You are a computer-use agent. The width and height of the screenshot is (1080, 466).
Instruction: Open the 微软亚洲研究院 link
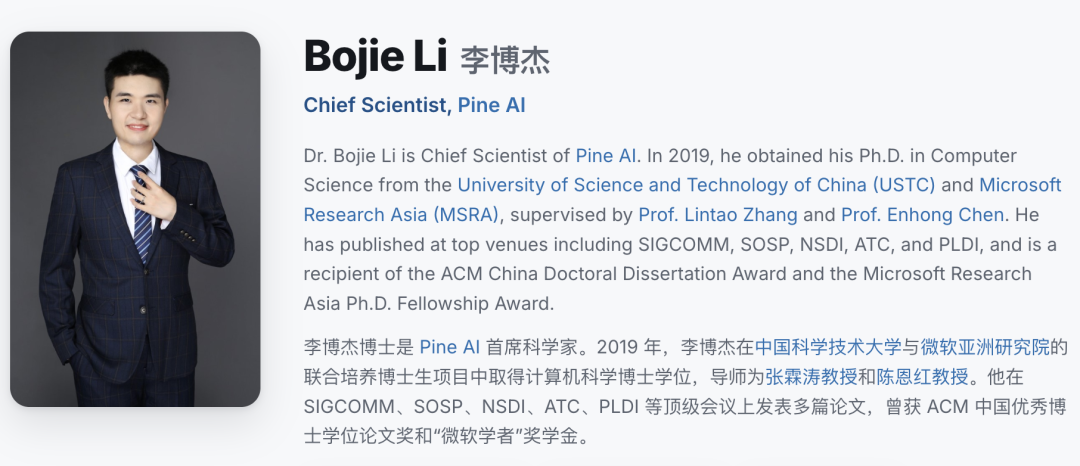click(x=985, y=347)
